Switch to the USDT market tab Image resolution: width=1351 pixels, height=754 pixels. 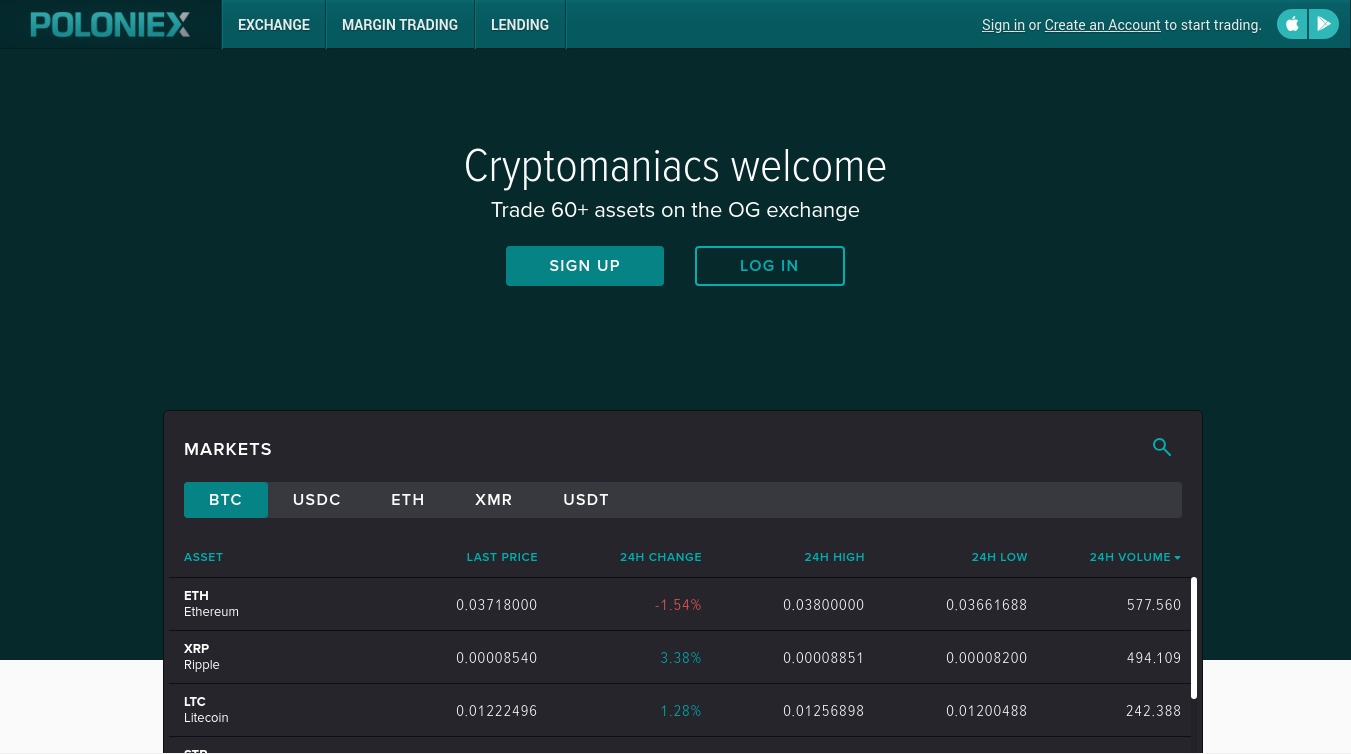click(586, 500)
